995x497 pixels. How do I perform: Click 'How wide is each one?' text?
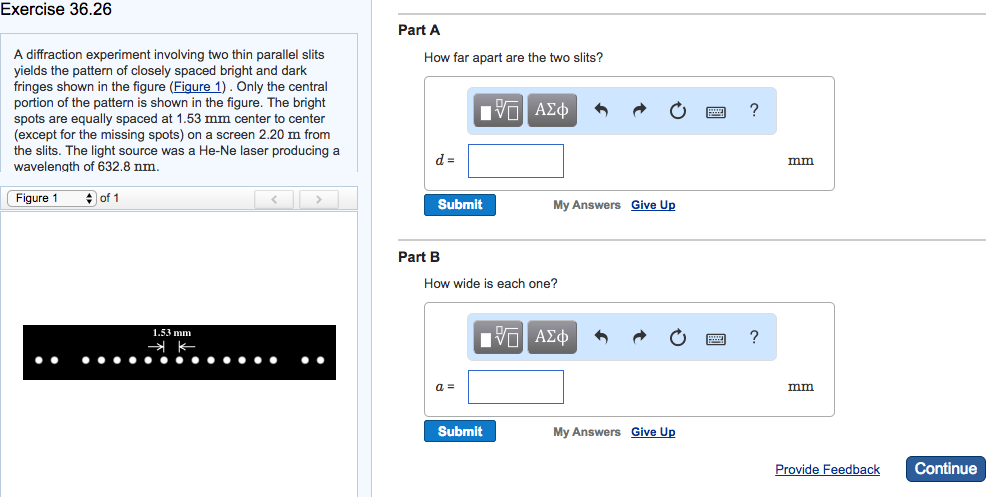pyautogui.click(x=491, y=284)
